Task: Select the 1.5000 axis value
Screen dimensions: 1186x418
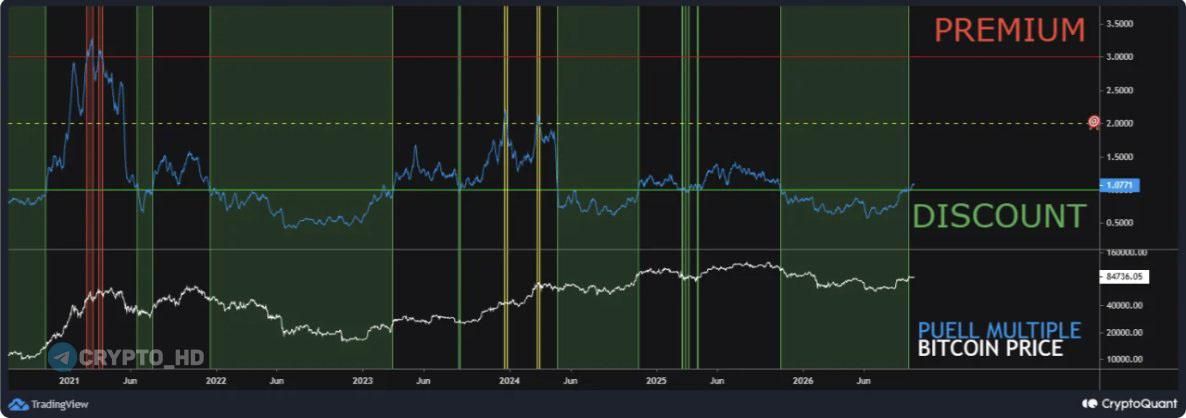Action: pos(1120,156)
